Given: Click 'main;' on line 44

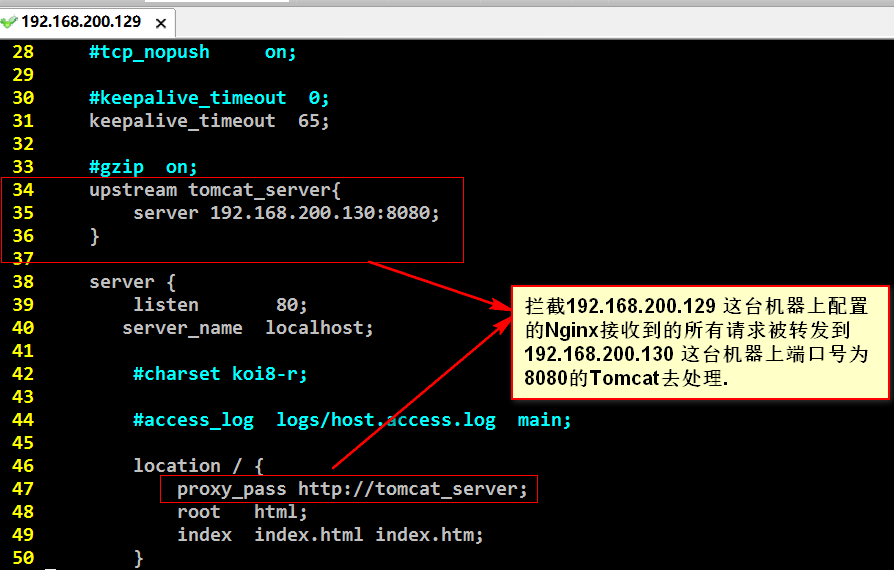Looking at the screenshot, I should [544, 420].
